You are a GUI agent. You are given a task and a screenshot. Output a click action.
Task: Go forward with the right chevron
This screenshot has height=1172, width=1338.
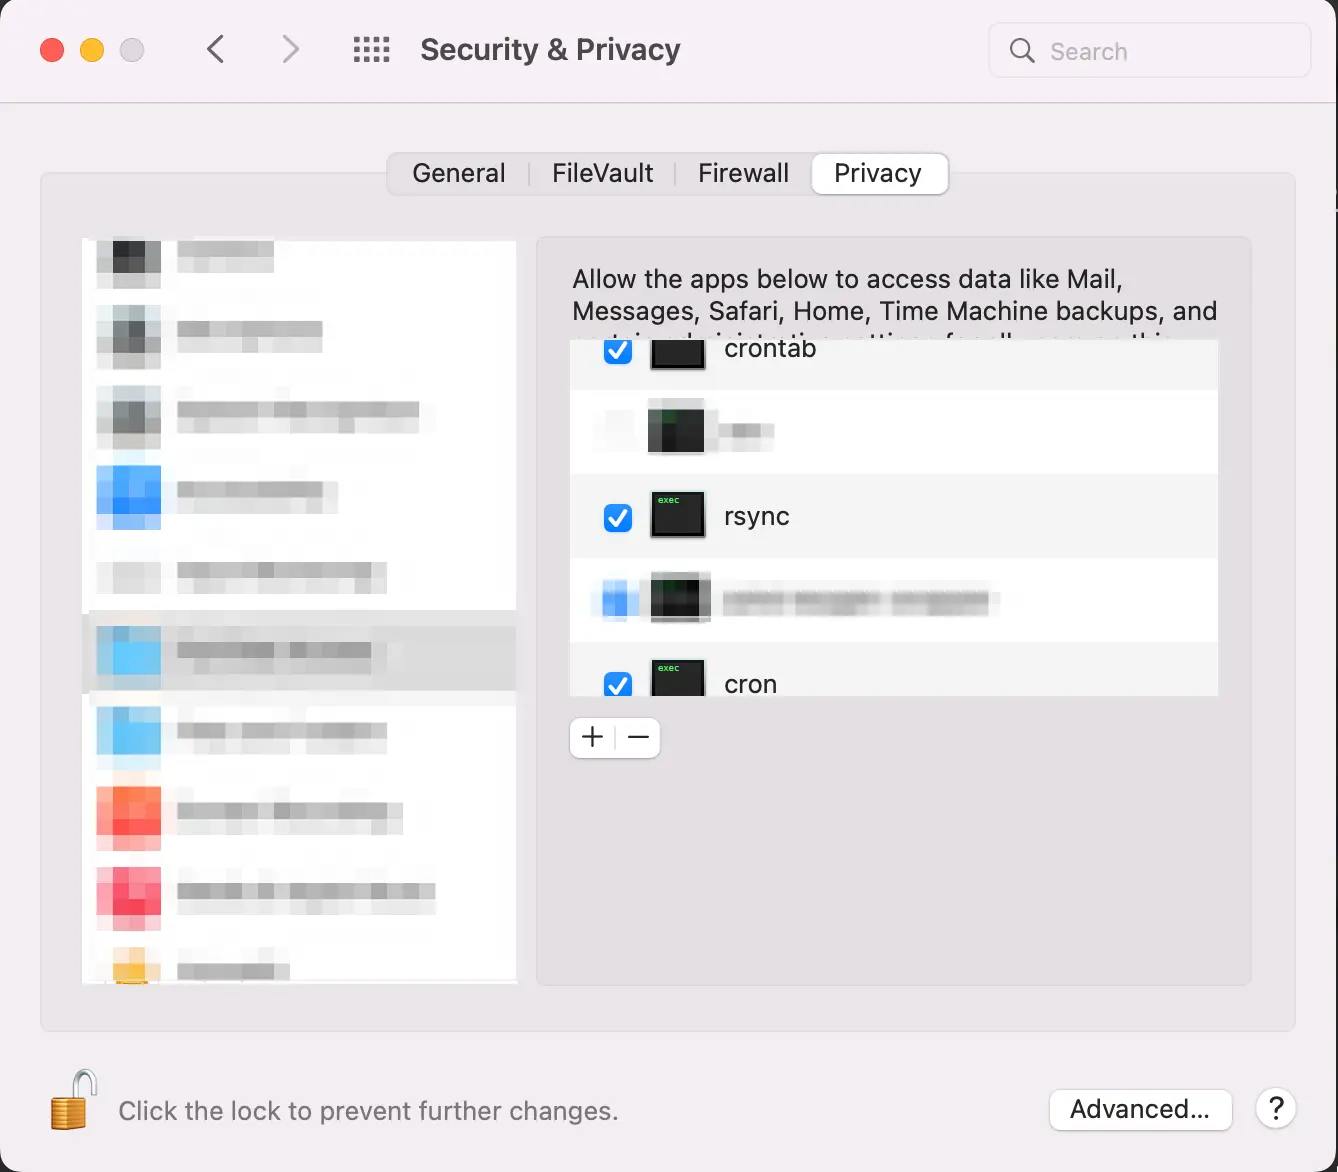click(290, 49)
